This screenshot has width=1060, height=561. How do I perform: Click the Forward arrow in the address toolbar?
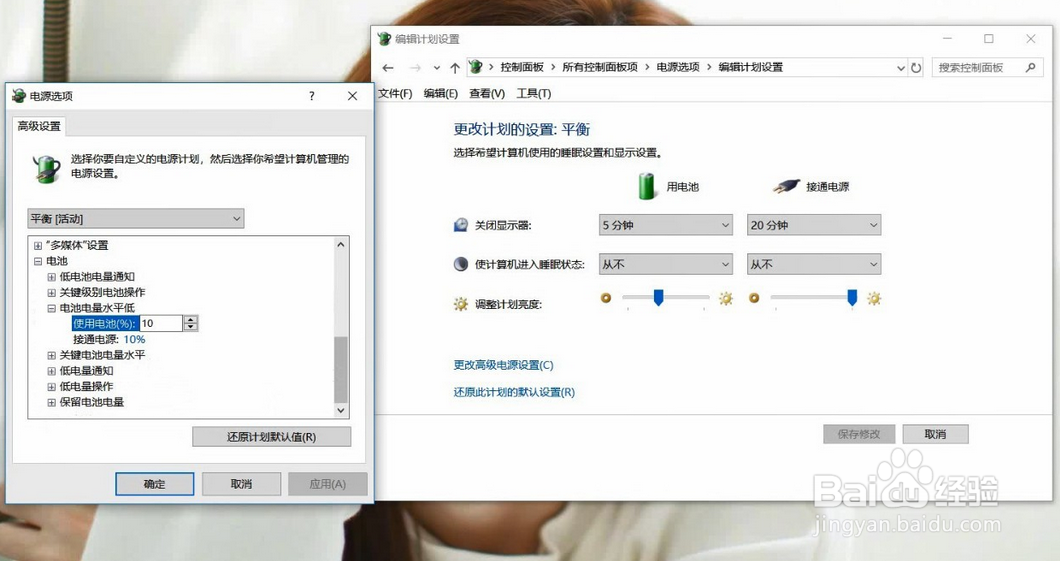tap(415, 68)
